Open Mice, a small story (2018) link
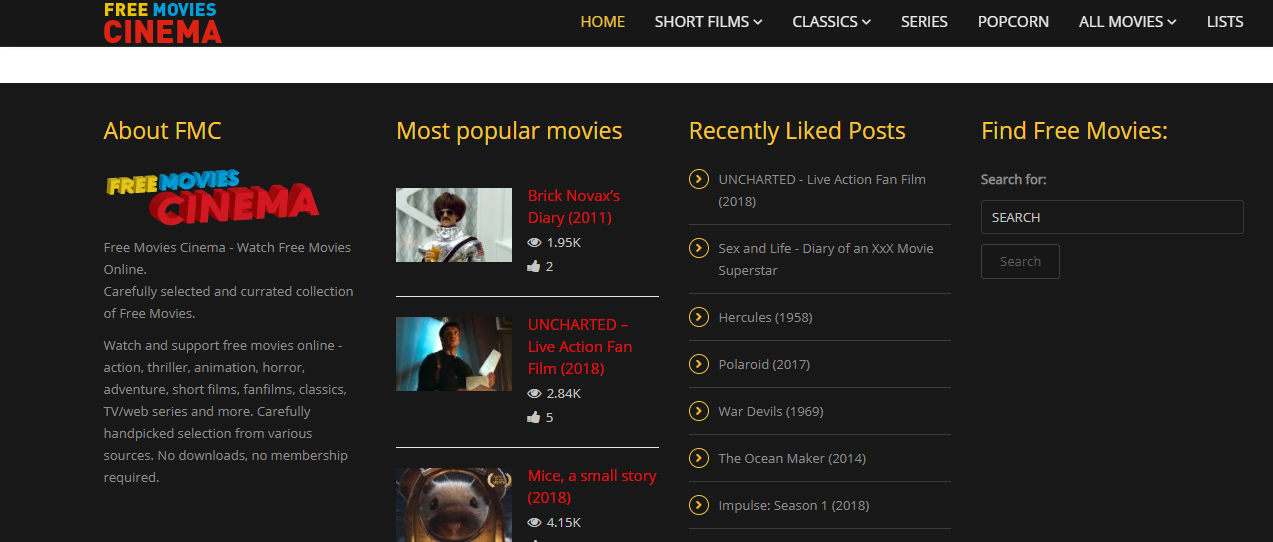Screen dimensions: 1273x542 (x=591, y=486)
